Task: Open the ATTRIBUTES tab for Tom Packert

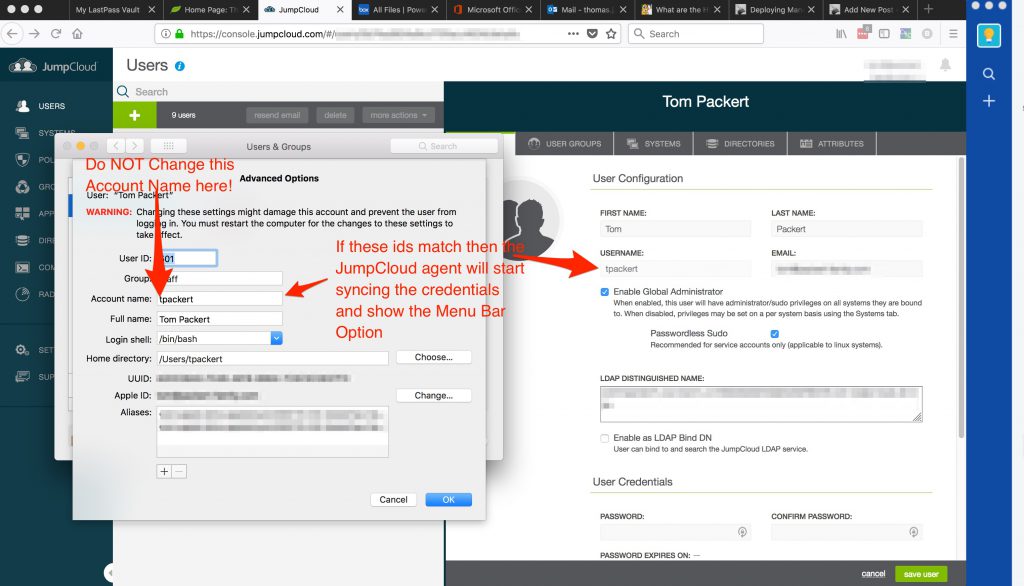Action: (x=832, y=143)
